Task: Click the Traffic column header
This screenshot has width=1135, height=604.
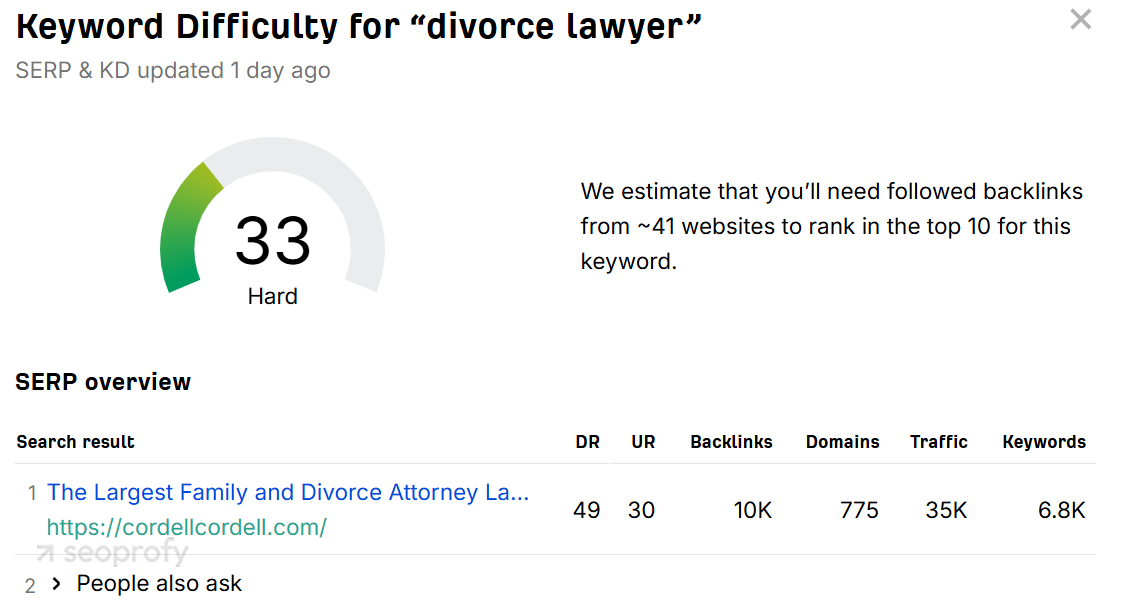Action: click(x=938, y=442)
